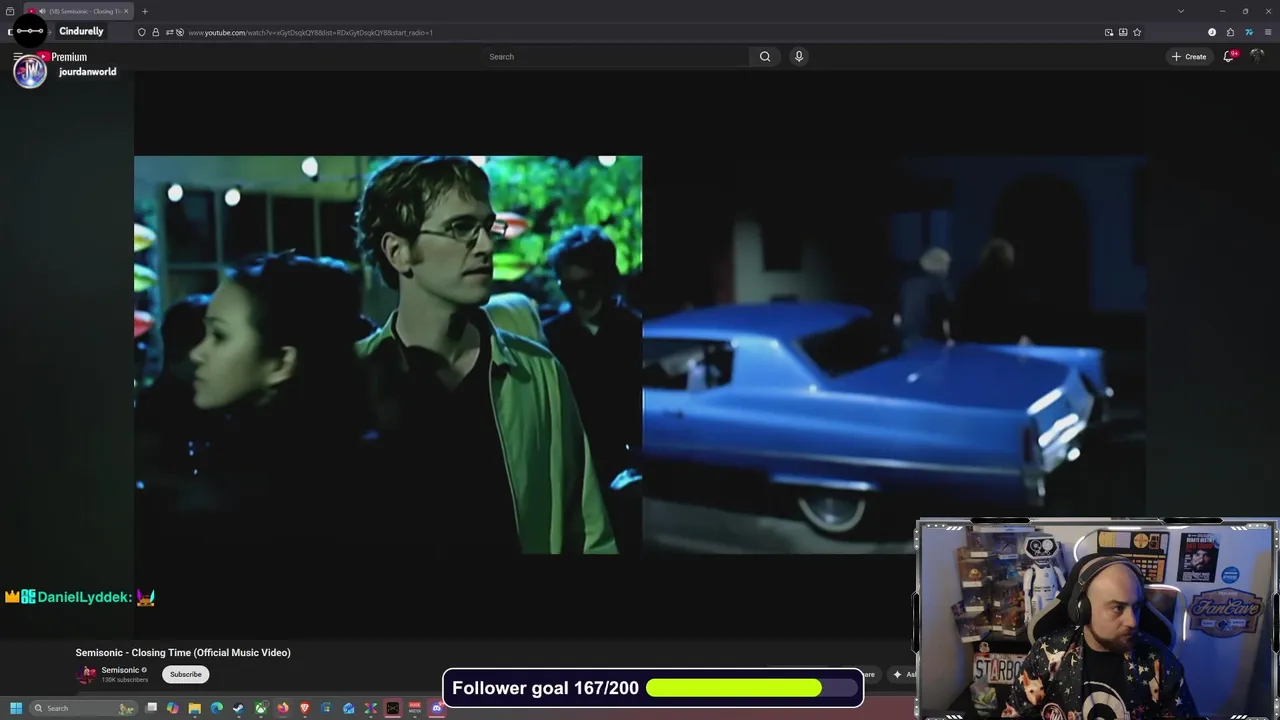Click the blue 7TV extension icon

pyautogui.click(x=1249, y=32)
